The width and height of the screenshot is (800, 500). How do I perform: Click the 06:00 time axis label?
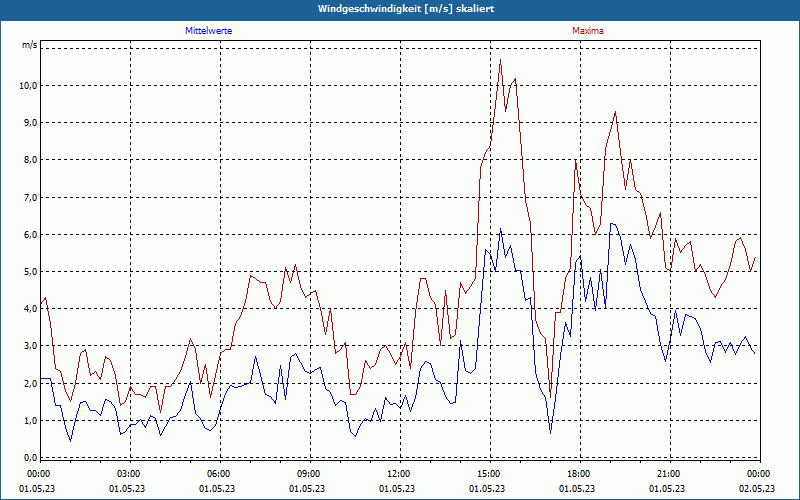pos(220,474)
